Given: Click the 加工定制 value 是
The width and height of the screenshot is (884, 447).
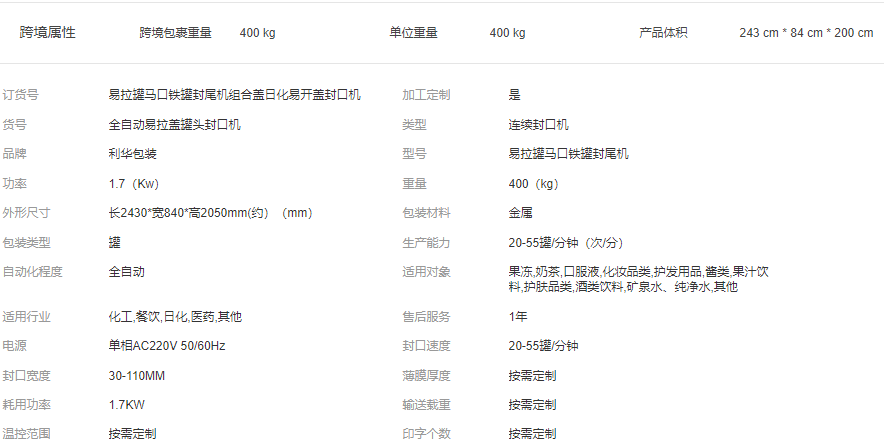Looking at the screenshot, I should [x=514, y=95].
